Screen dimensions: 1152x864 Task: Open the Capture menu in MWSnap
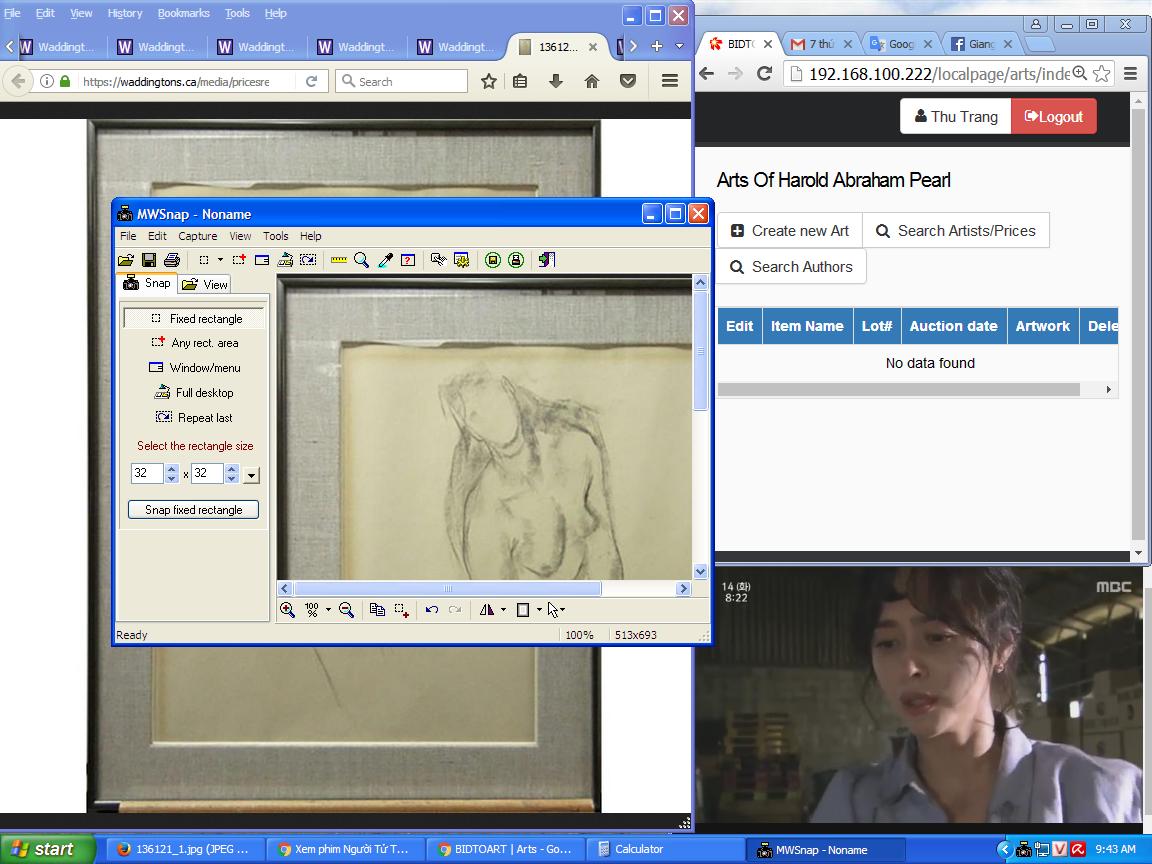(x=197, y=236)
